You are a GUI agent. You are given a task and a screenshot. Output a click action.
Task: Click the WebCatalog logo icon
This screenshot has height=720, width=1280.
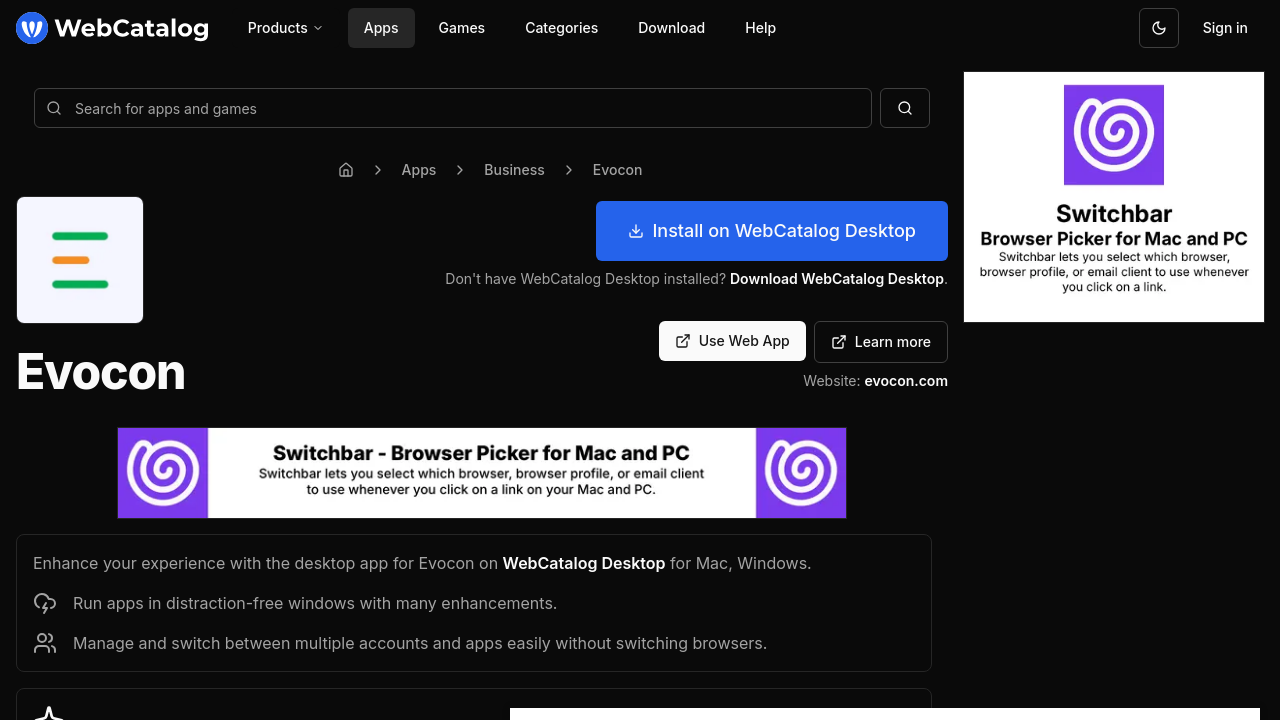[32, 28]
